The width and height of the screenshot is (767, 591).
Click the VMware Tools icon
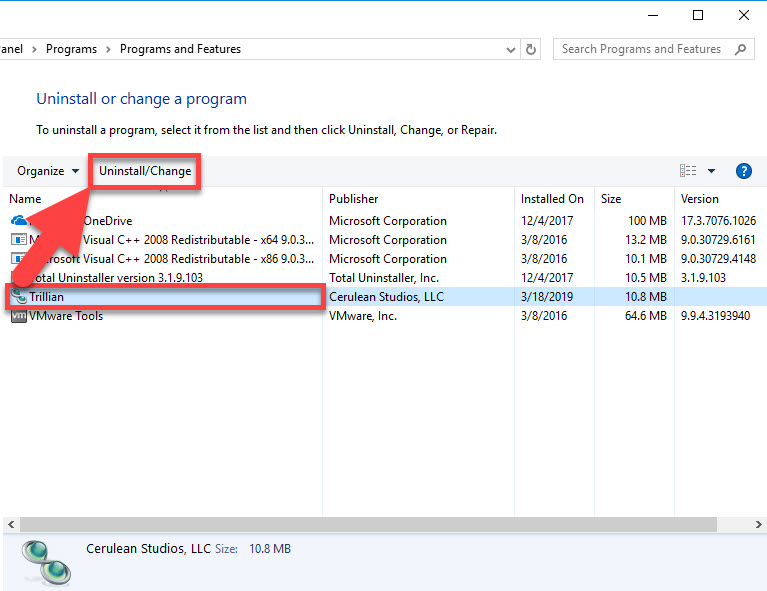point(19,316)
